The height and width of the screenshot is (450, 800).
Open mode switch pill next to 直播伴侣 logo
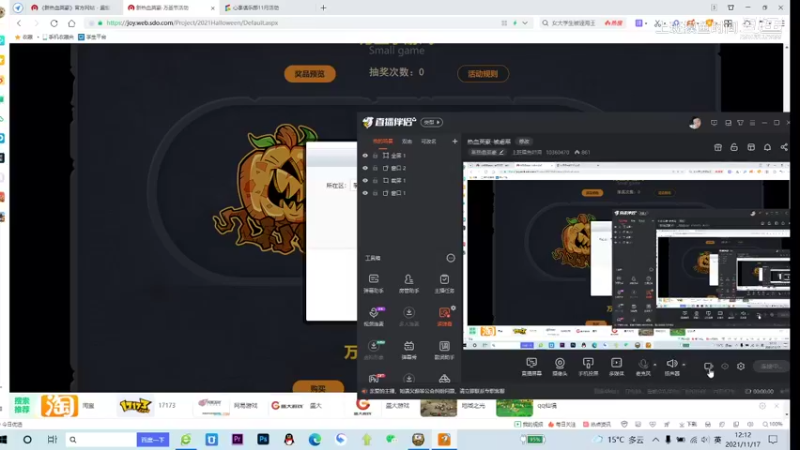click(x=432, y=122)
